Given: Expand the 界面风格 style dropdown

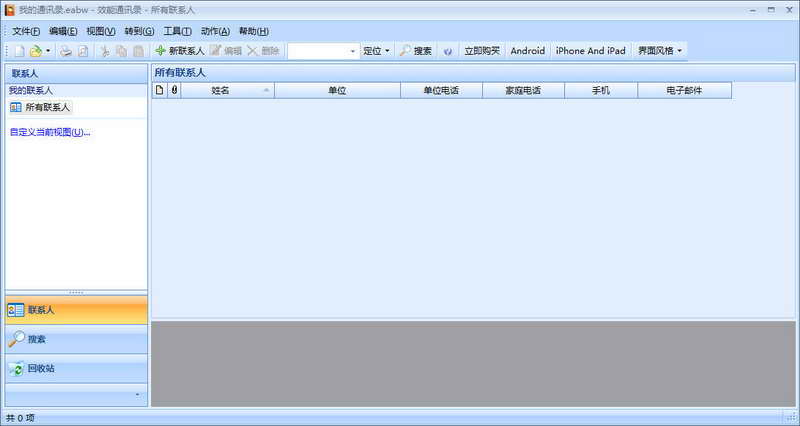Looking at the screenshot, I should [x=660, y=51].
